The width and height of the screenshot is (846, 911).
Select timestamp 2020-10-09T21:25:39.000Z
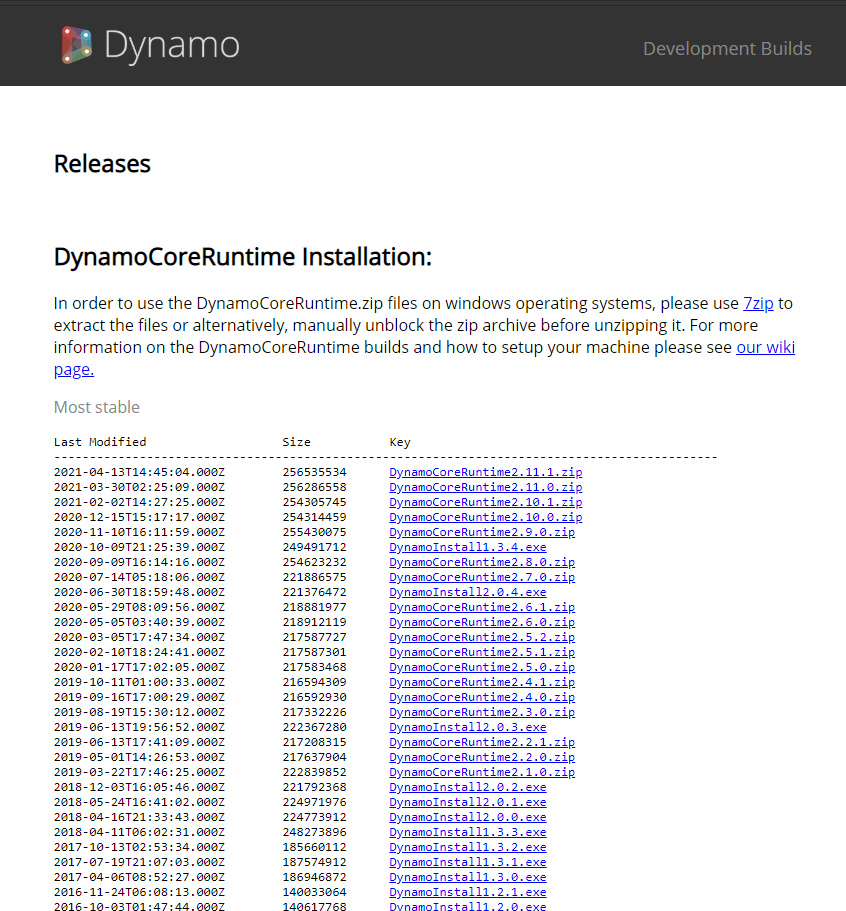[x=139, y=547]
